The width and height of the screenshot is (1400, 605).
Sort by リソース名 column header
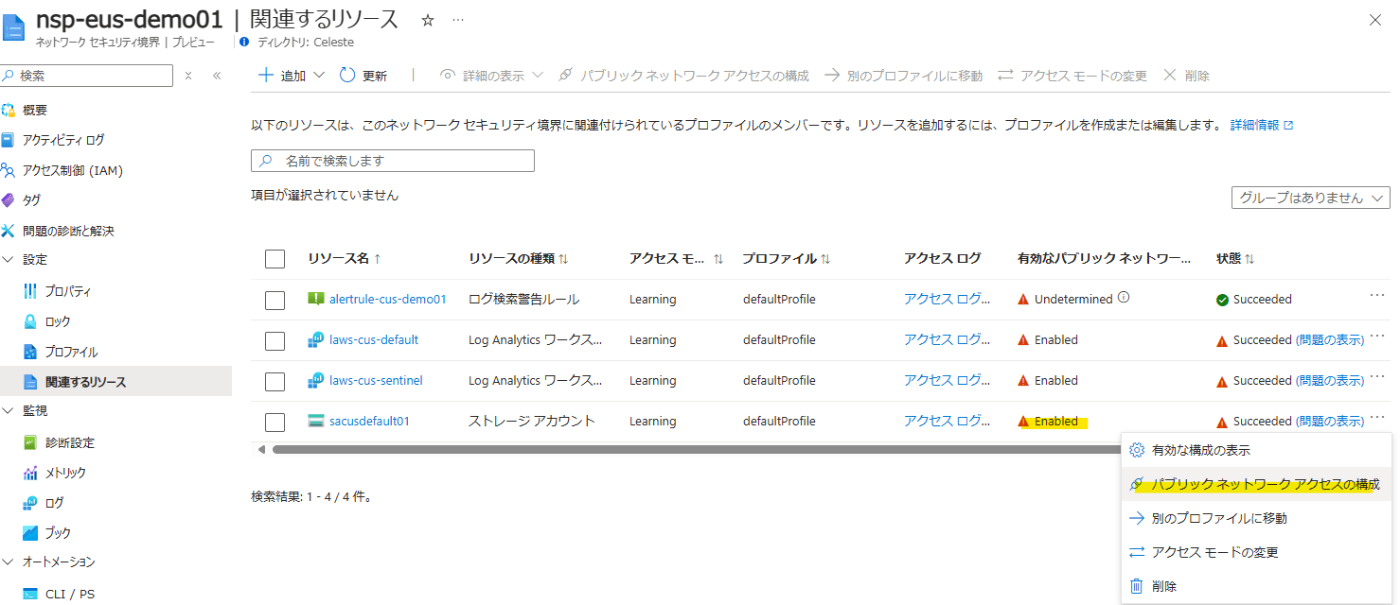[345, 258]
